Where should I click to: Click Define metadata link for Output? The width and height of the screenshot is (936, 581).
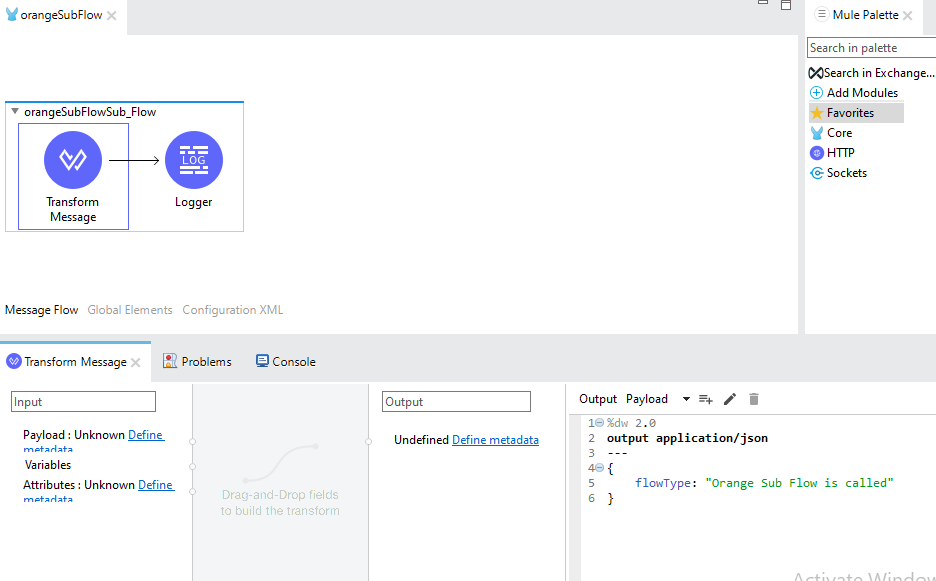point(495,440)
